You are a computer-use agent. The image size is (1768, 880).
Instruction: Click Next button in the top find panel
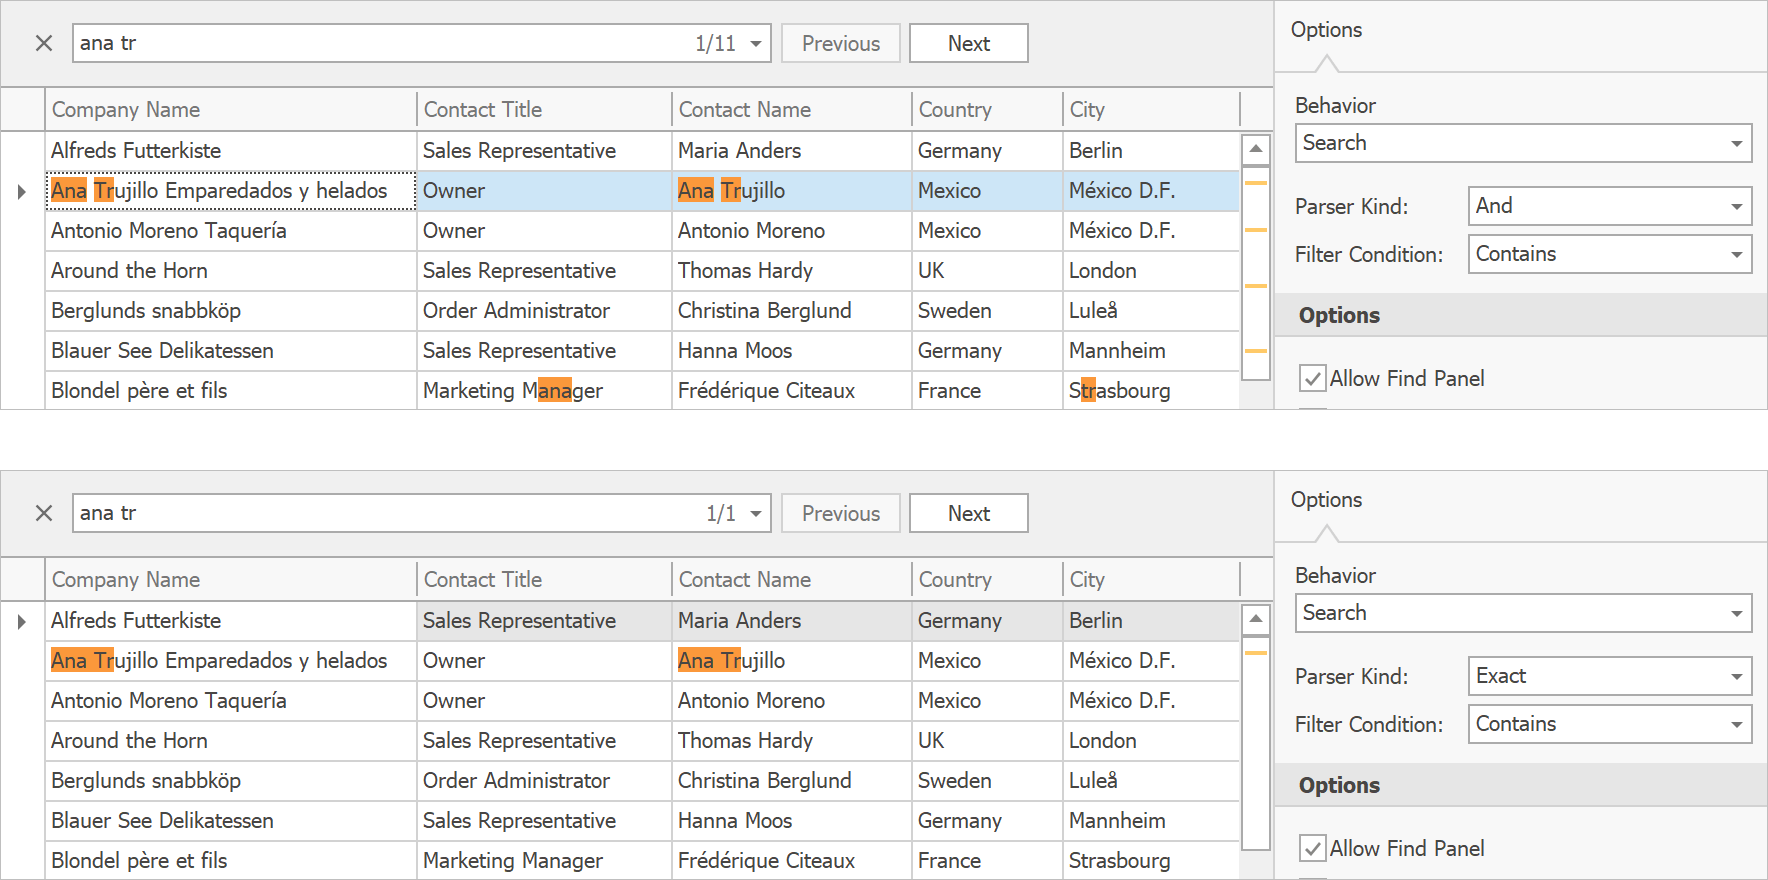pyautogui.click(x=969, y=43)
